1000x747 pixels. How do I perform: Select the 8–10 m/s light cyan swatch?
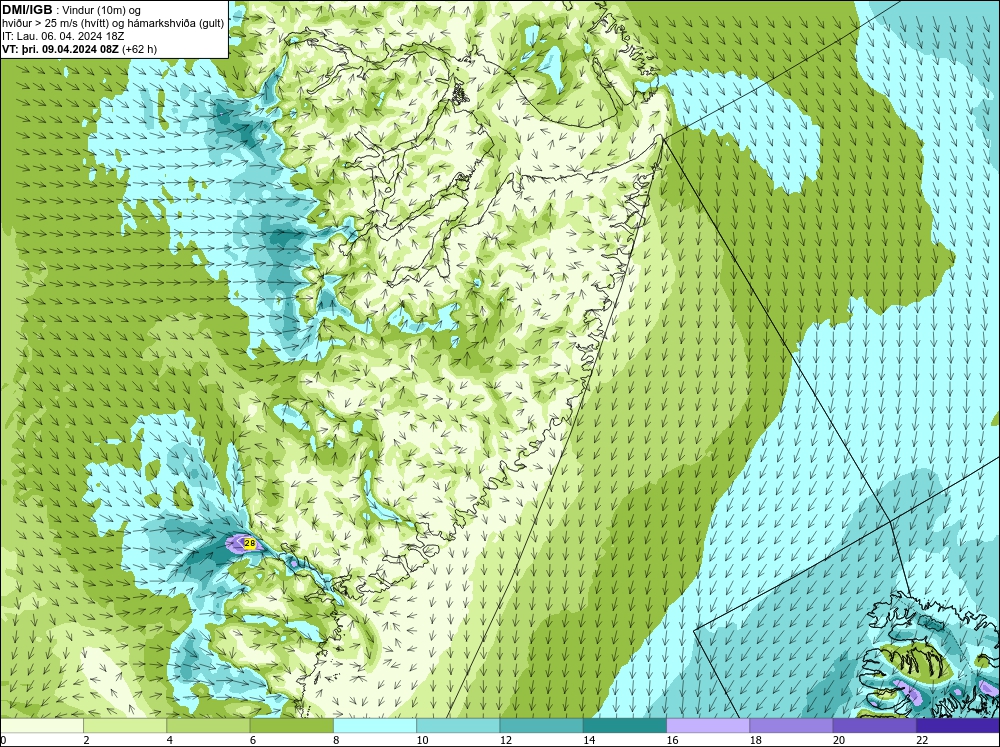coord(375,726)
